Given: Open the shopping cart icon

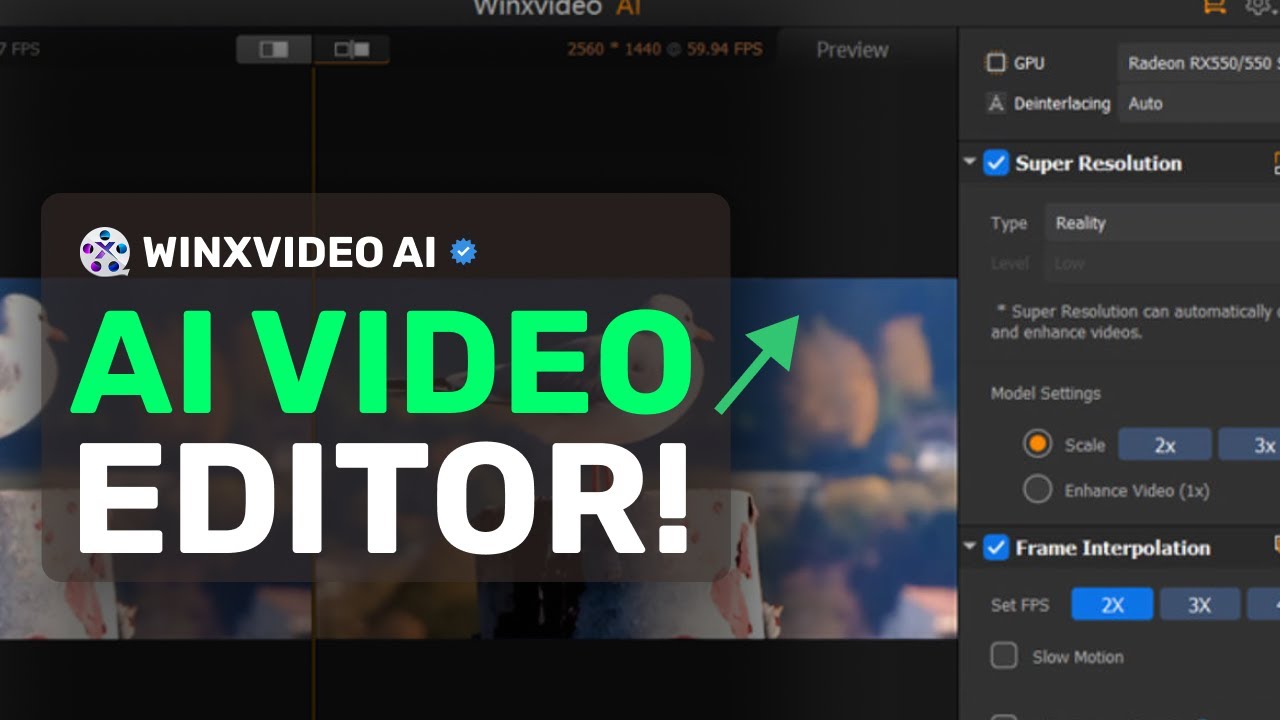Looking at the screenshot, I should pyautogui.click(x=1214, y=6).
